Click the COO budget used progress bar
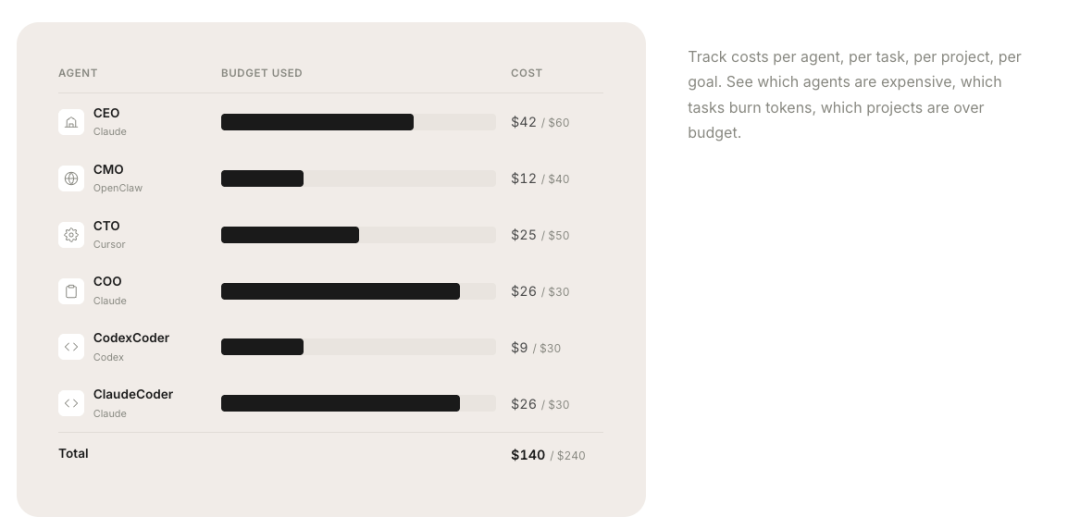The image size is (1080, 529). [357, 291]
